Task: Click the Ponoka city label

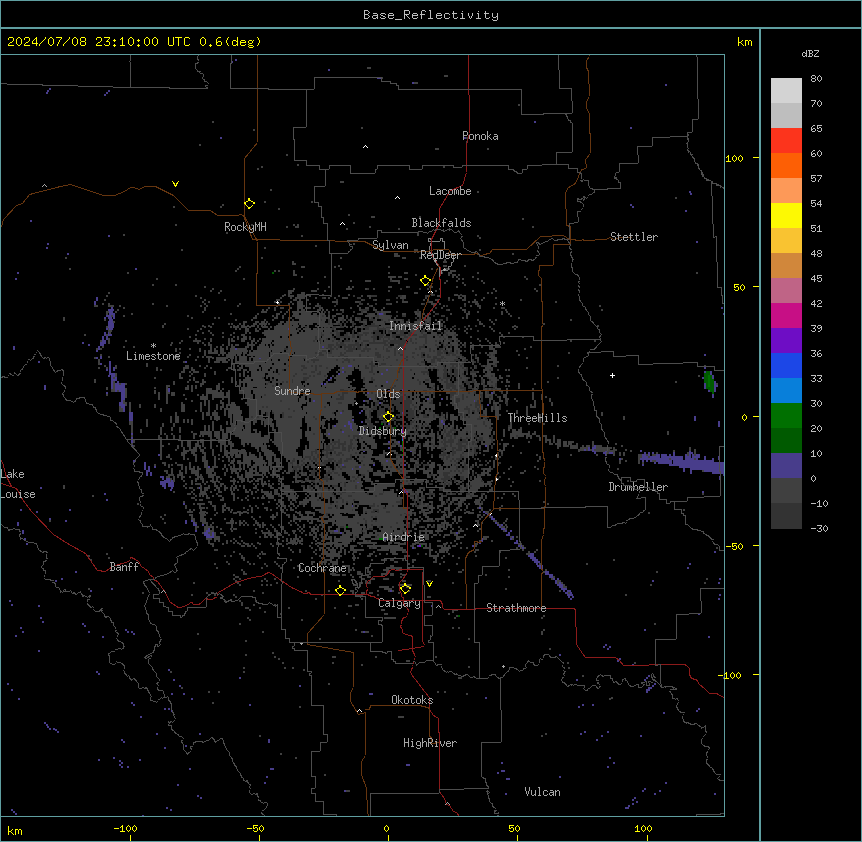Action: pyautogui.click(x=480, y=136)
